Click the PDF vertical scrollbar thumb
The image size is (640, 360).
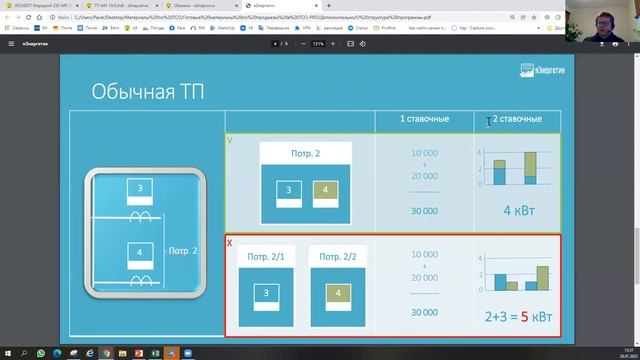636,255
